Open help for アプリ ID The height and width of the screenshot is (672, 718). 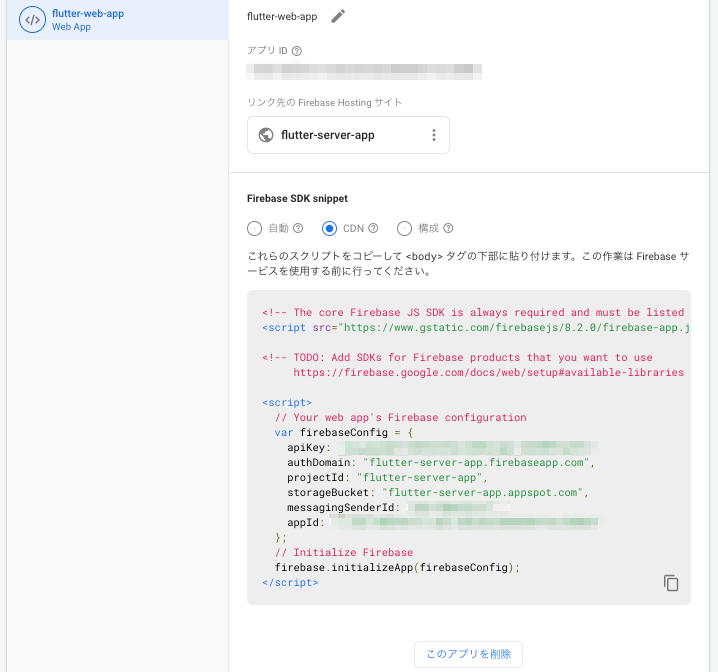tap(297, 51)
